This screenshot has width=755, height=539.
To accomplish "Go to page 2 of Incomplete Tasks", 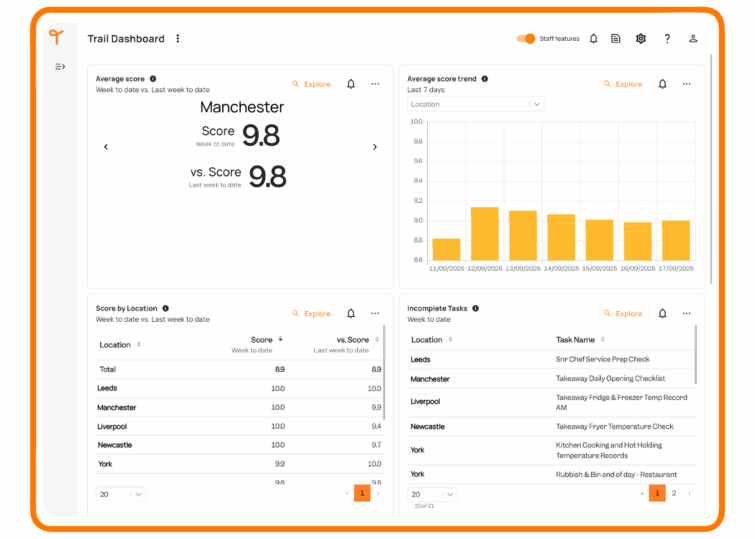I will [x=674, y=493].
